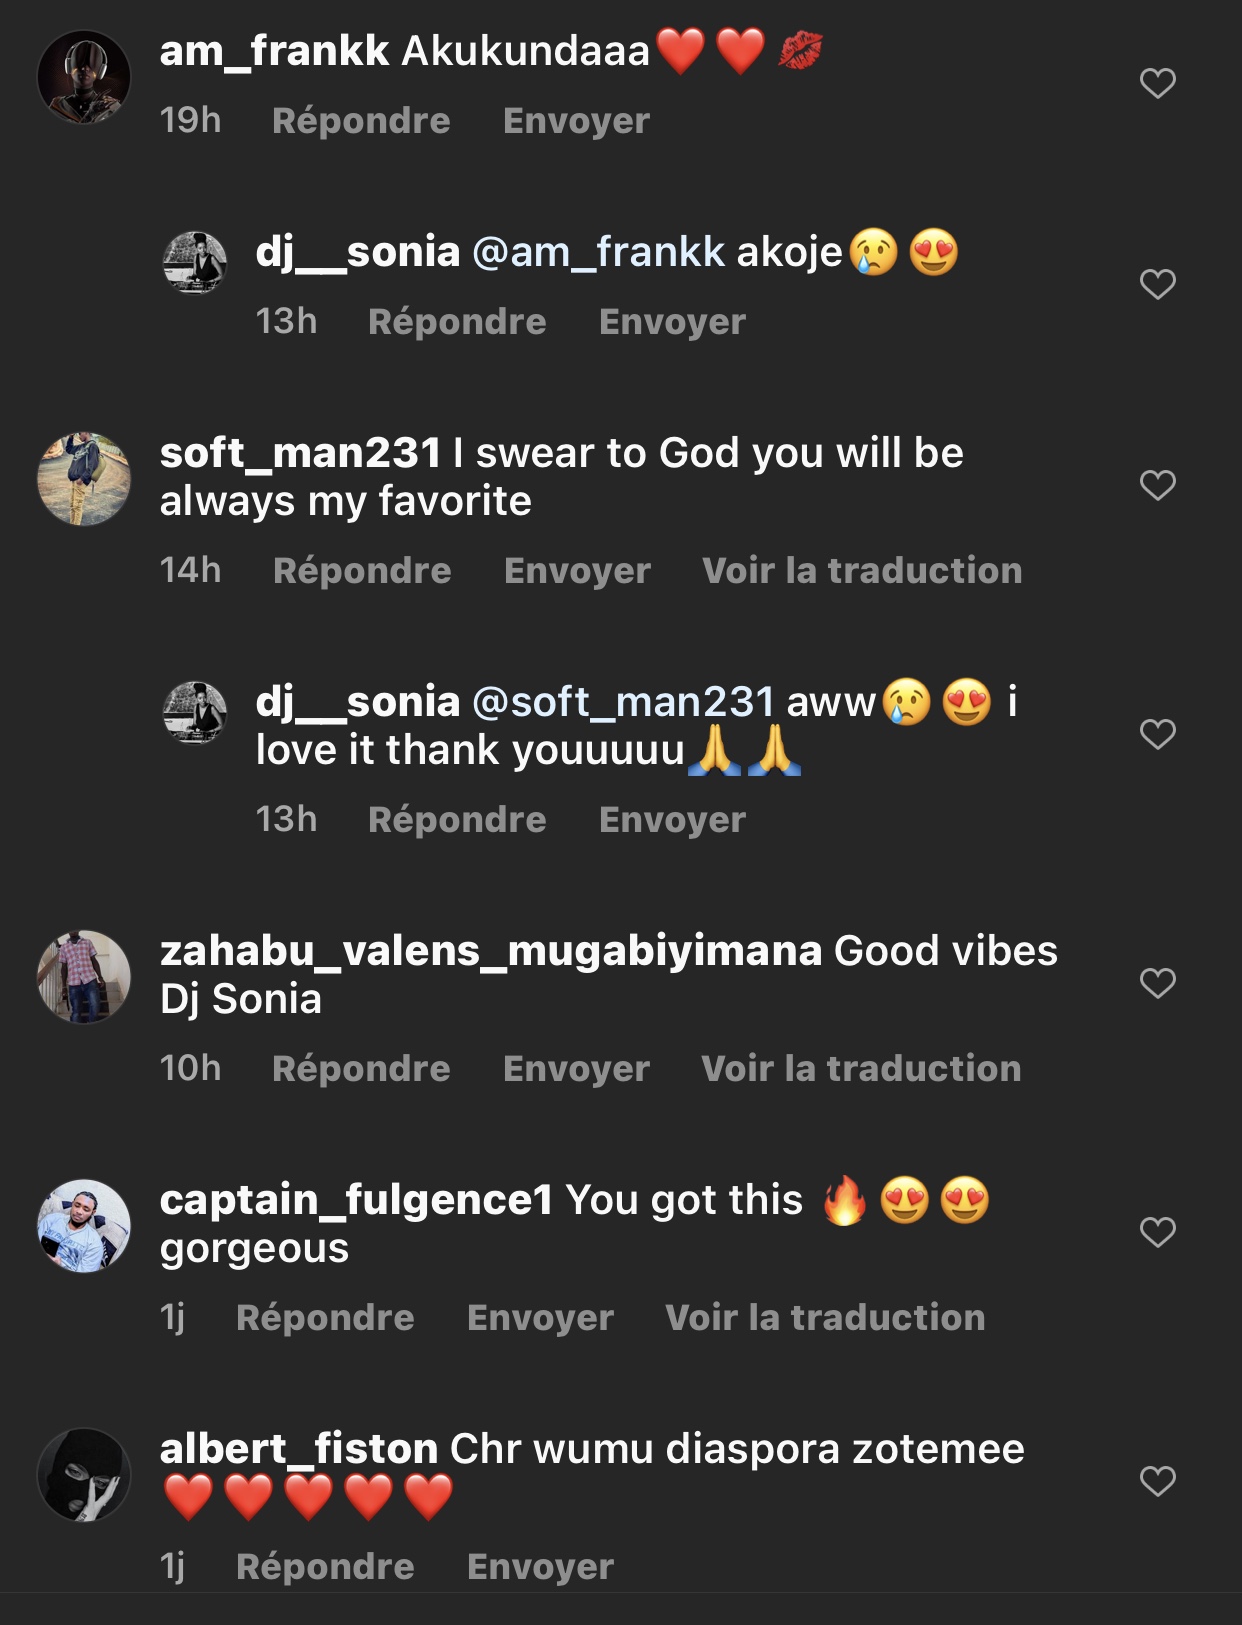Like am_frankk's Akukundaaa comment
Image resolution: width=1242 pixels, height=1625 pixels.
[x=1157, y=83]
